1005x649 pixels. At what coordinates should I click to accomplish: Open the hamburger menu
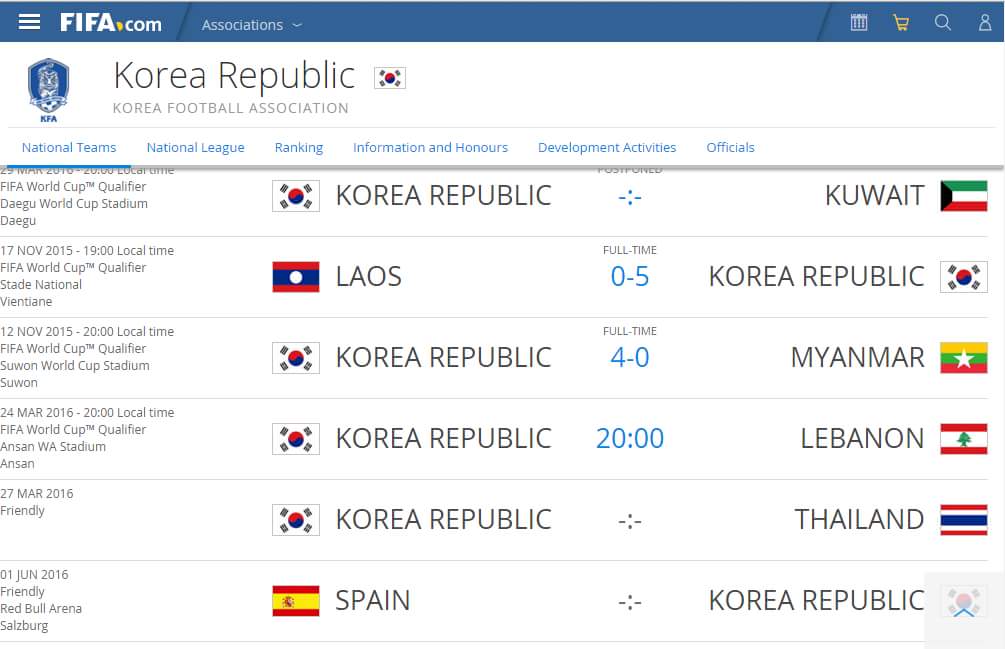pyautogui.click(x=30, y=22)
